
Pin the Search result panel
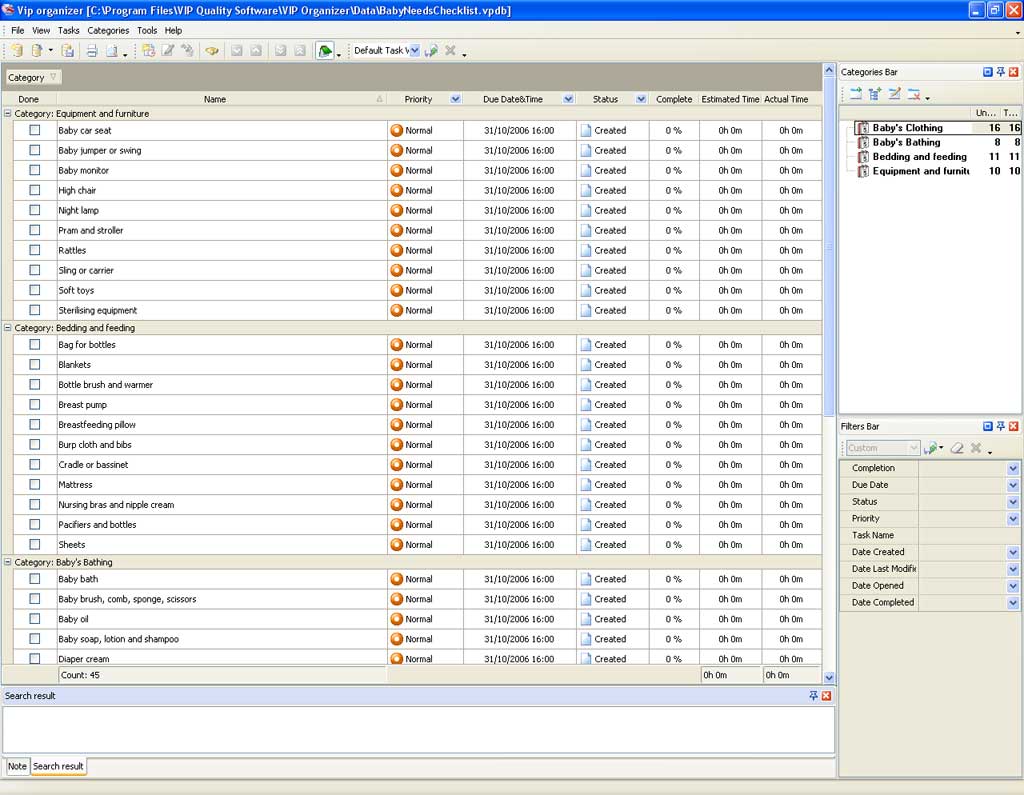click(813, 696)
